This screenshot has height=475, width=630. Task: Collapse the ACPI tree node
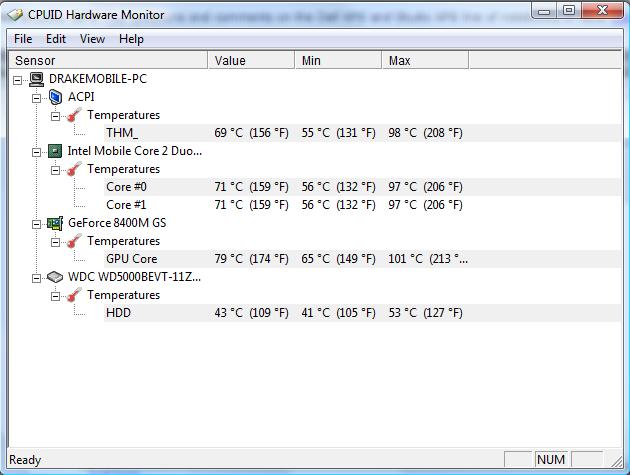point(37,98)
